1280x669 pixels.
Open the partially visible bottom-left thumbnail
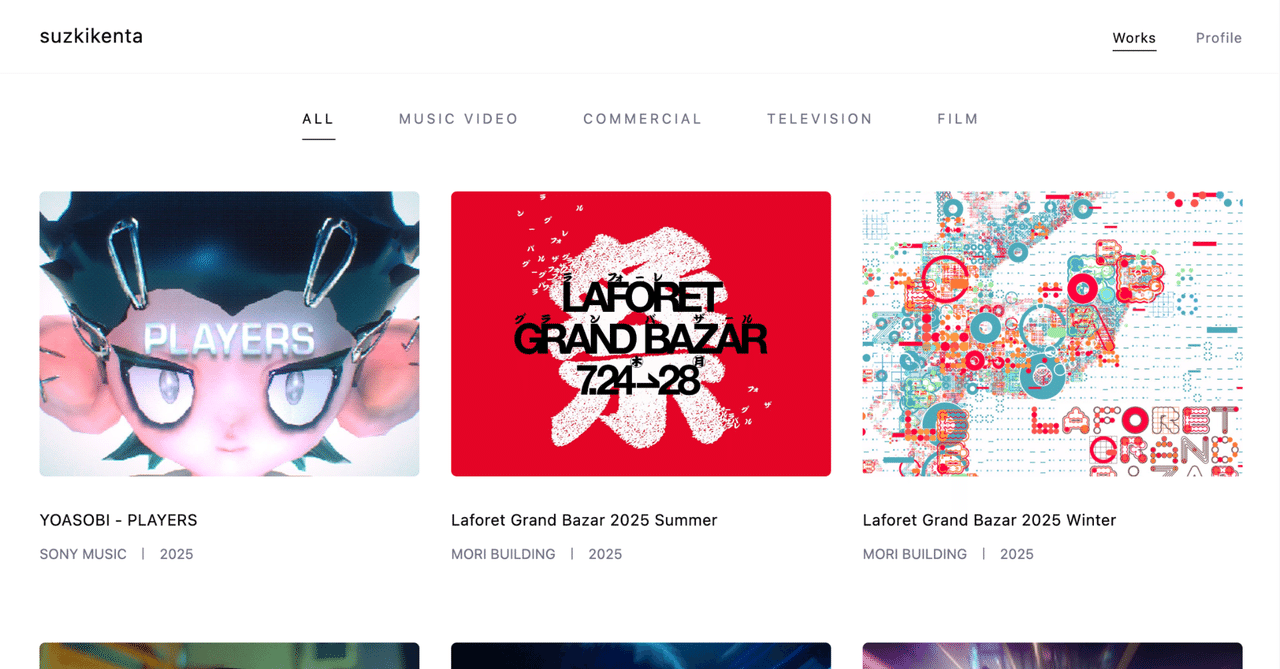229,656
